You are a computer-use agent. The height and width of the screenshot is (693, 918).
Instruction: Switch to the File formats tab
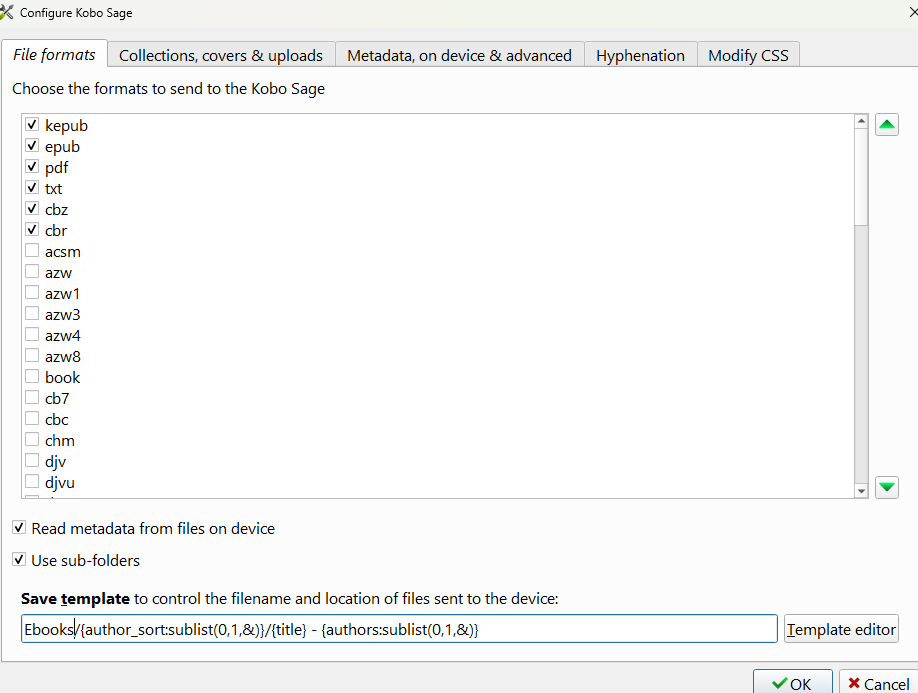coord(54,54)
